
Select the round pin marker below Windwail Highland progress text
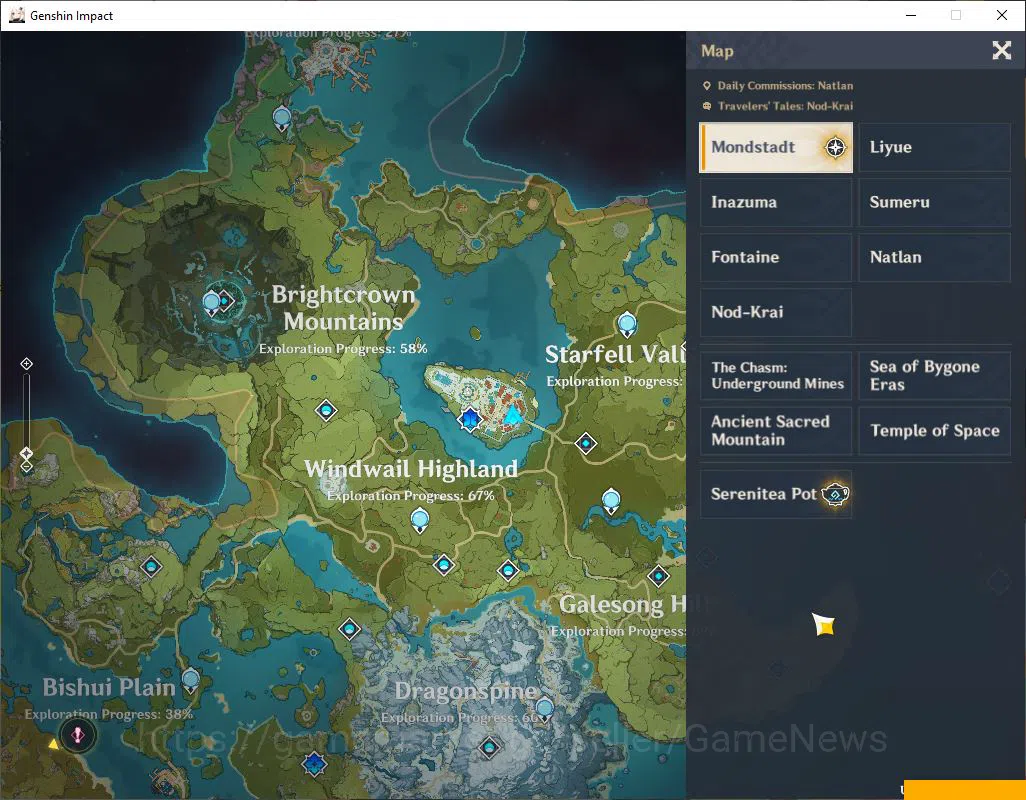(419, 521)
